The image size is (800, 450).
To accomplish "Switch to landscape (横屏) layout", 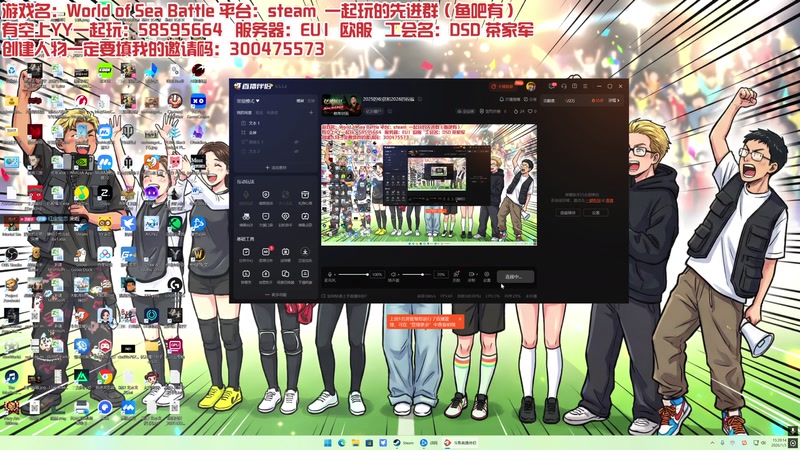I will click(x=300, y=101).
